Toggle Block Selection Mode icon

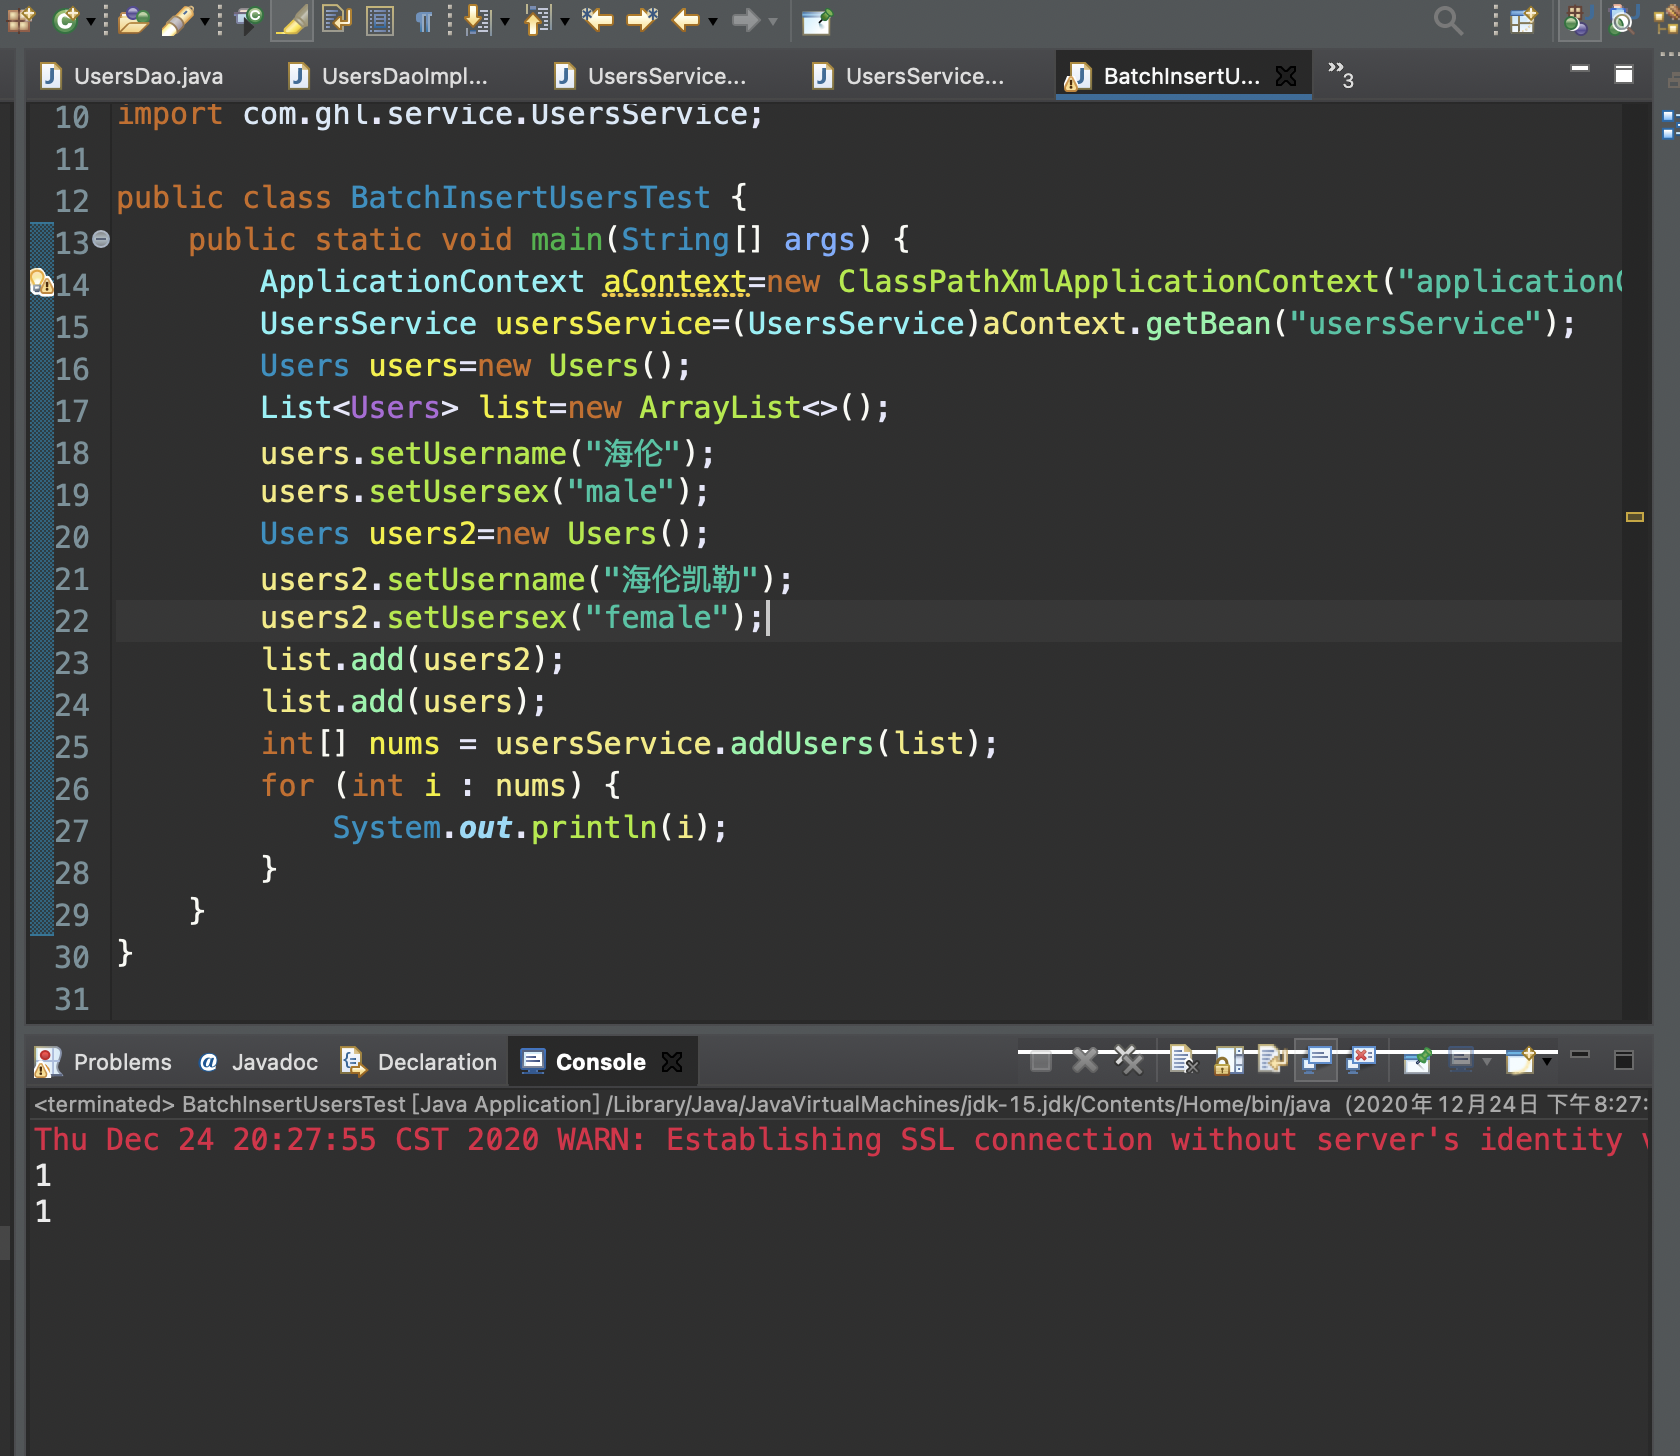[x=380, y=20]
